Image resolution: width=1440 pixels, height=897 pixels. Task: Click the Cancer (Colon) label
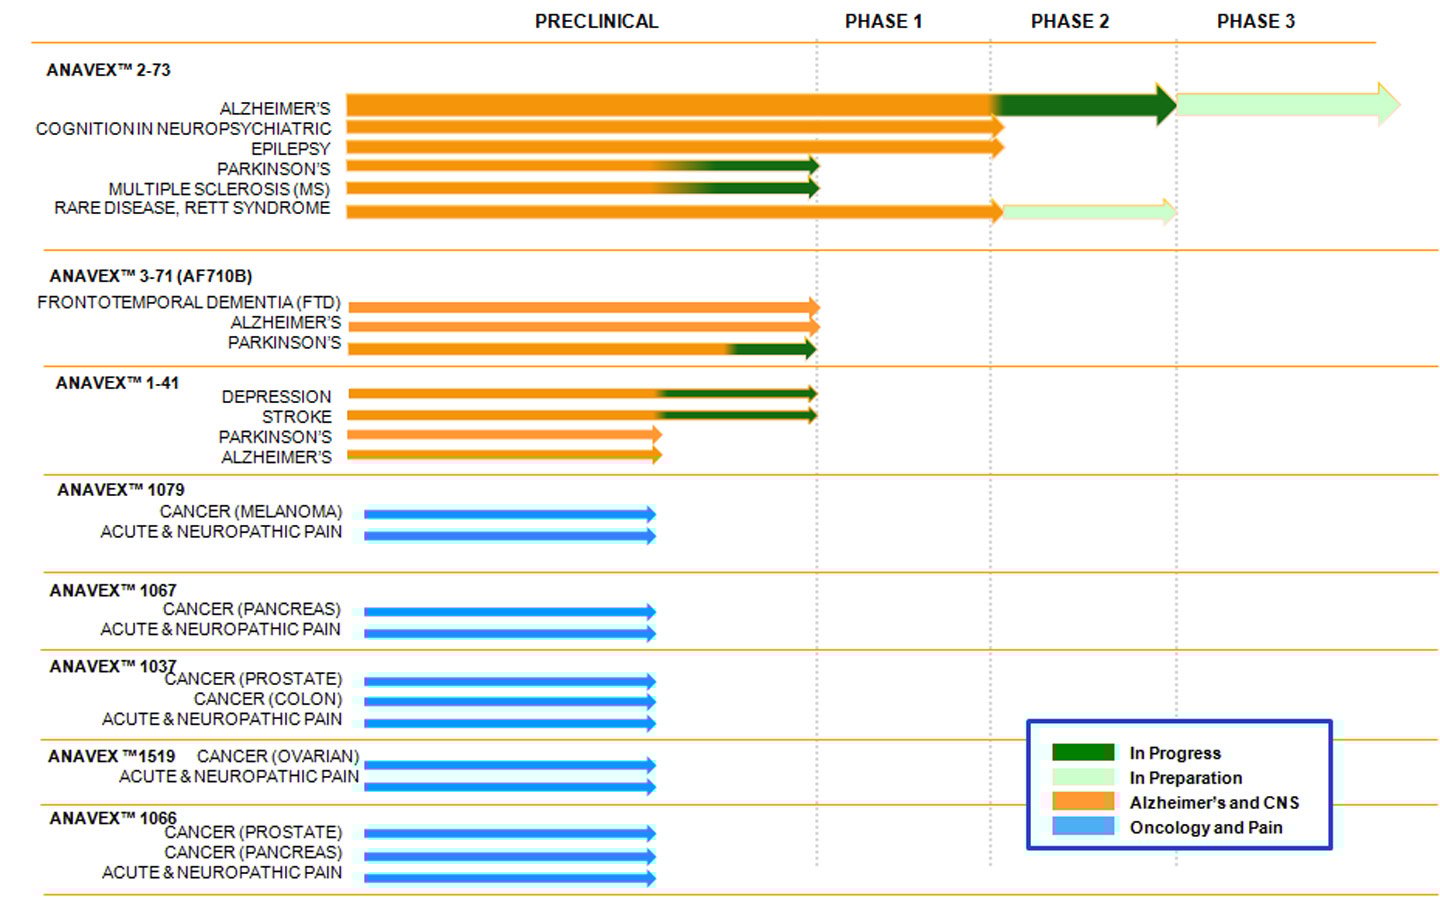point(267,699)
